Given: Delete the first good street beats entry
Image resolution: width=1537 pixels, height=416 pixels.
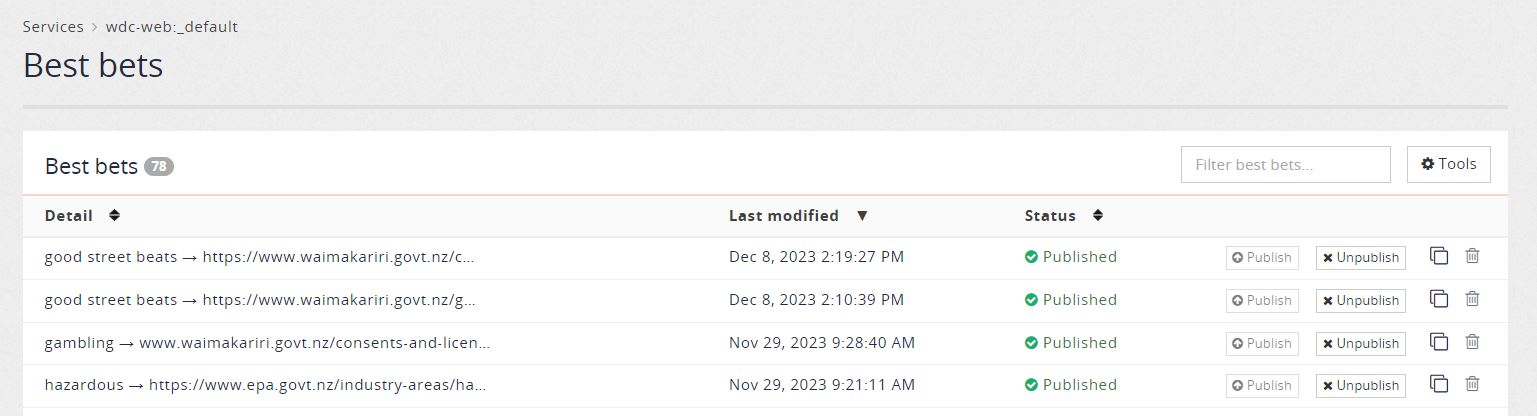Looking at the screenshot, I should 1472,256.
